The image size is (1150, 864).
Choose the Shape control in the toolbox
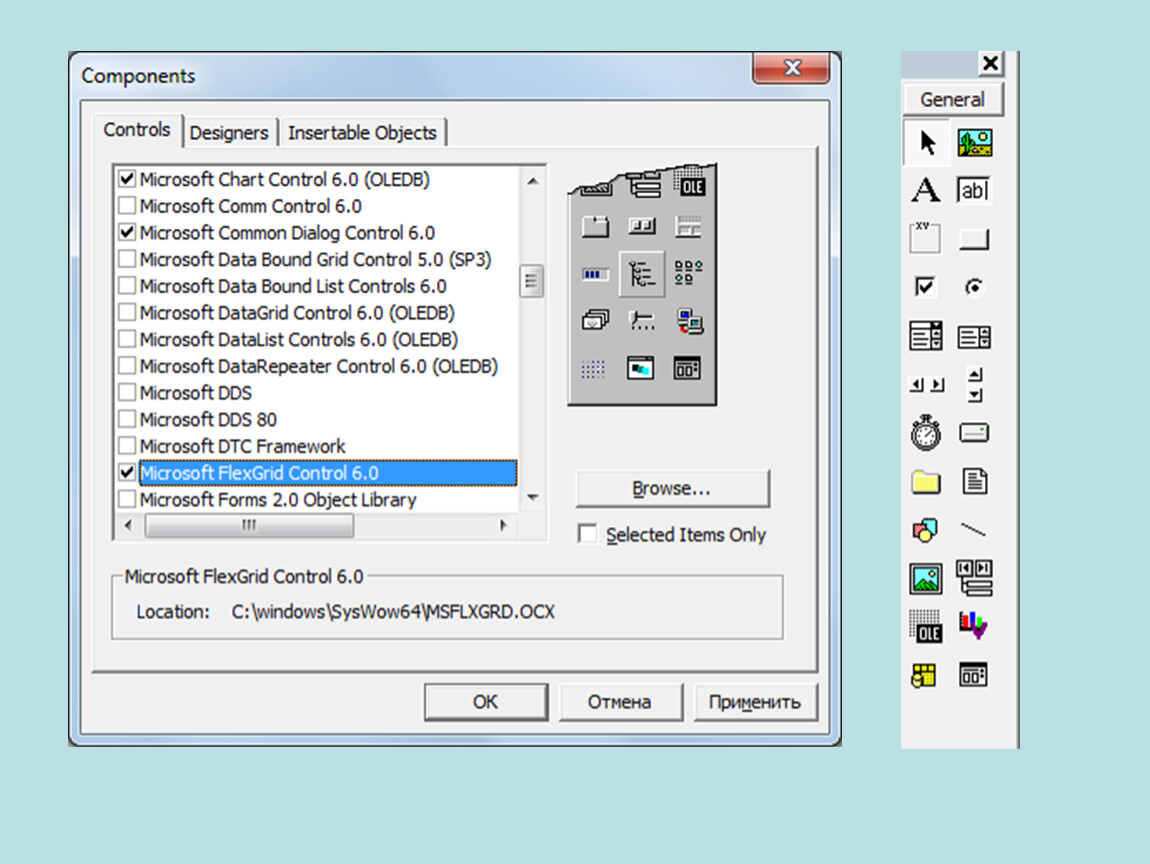925,530
